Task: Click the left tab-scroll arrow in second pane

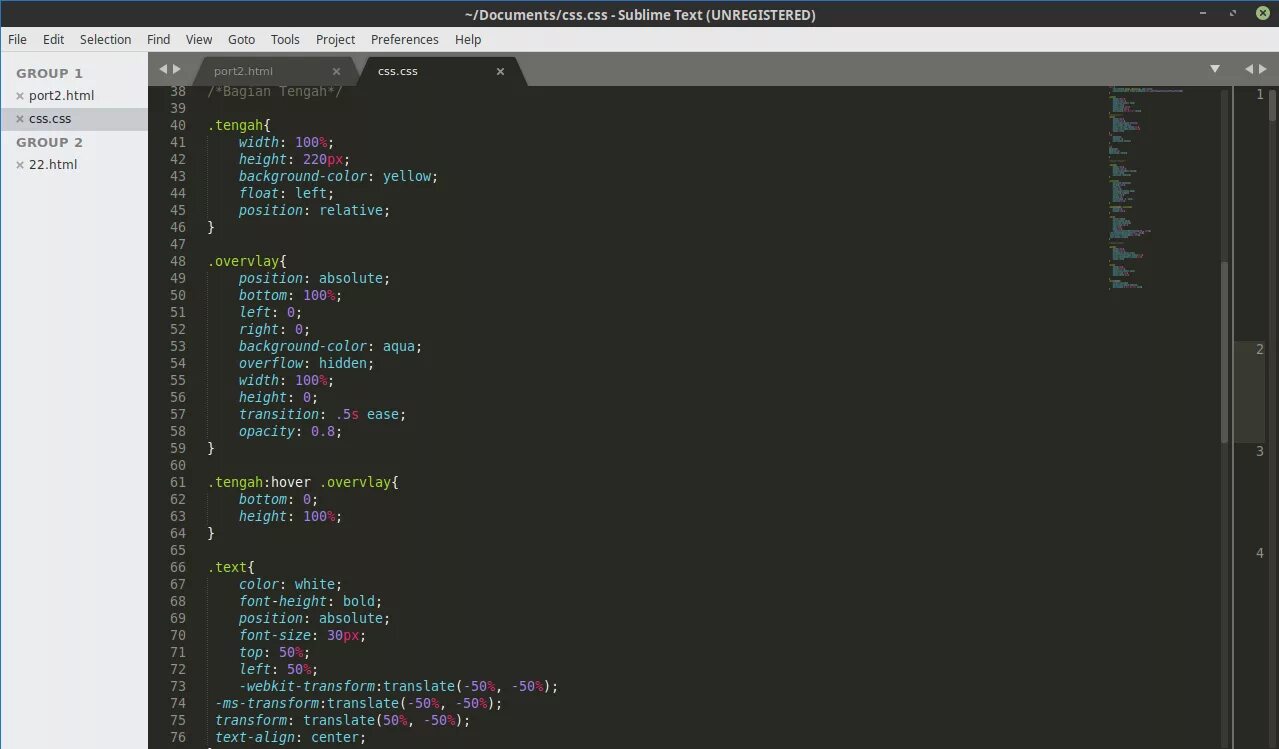Action: pos(1248,69)
